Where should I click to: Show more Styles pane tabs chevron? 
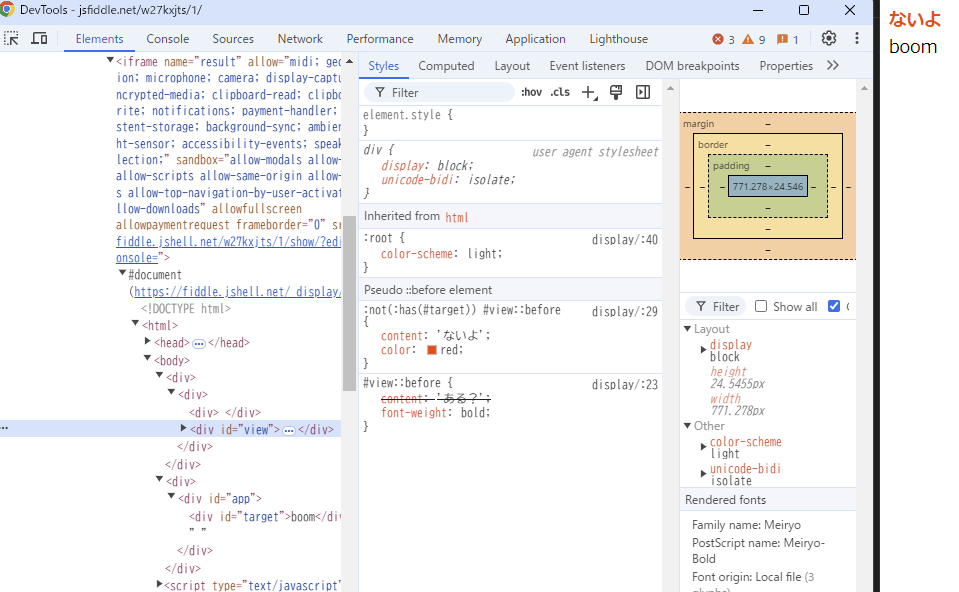click(832, 65)
